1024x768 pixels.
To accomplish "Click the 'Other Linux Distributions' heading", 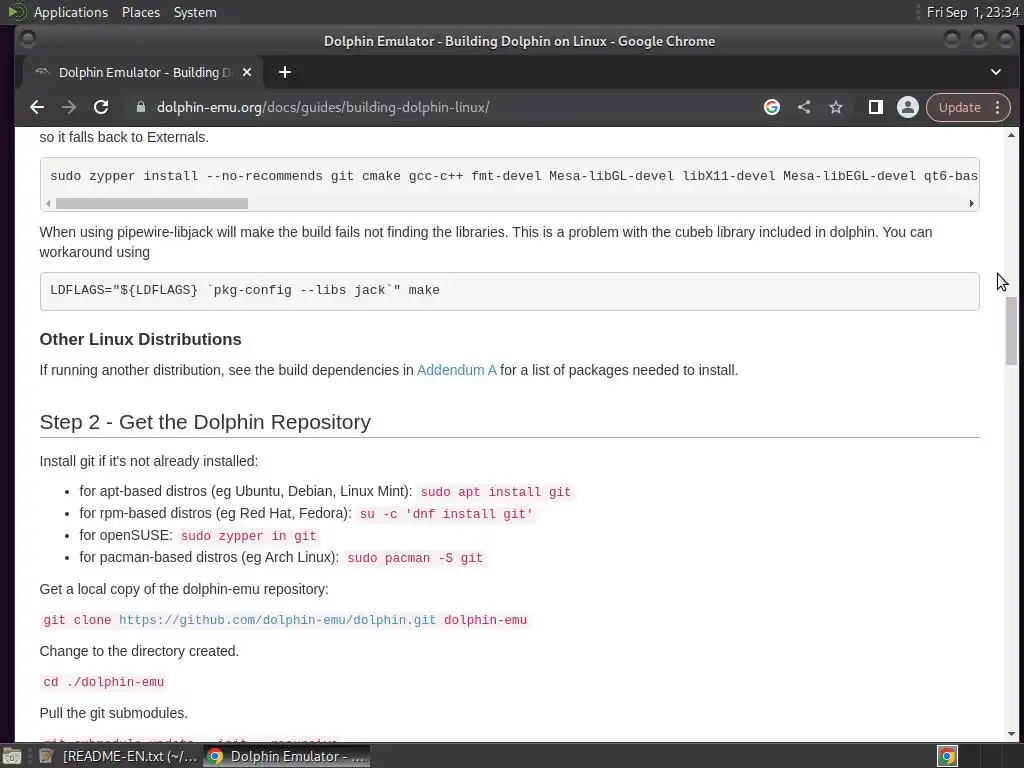I will tap(140, 339).
